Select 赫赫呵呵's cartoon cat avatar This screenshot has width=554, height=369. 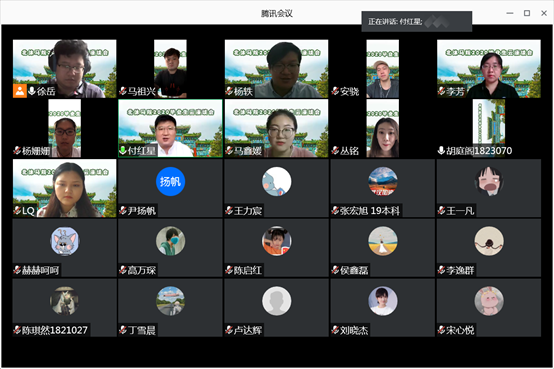tap(65, 241)
